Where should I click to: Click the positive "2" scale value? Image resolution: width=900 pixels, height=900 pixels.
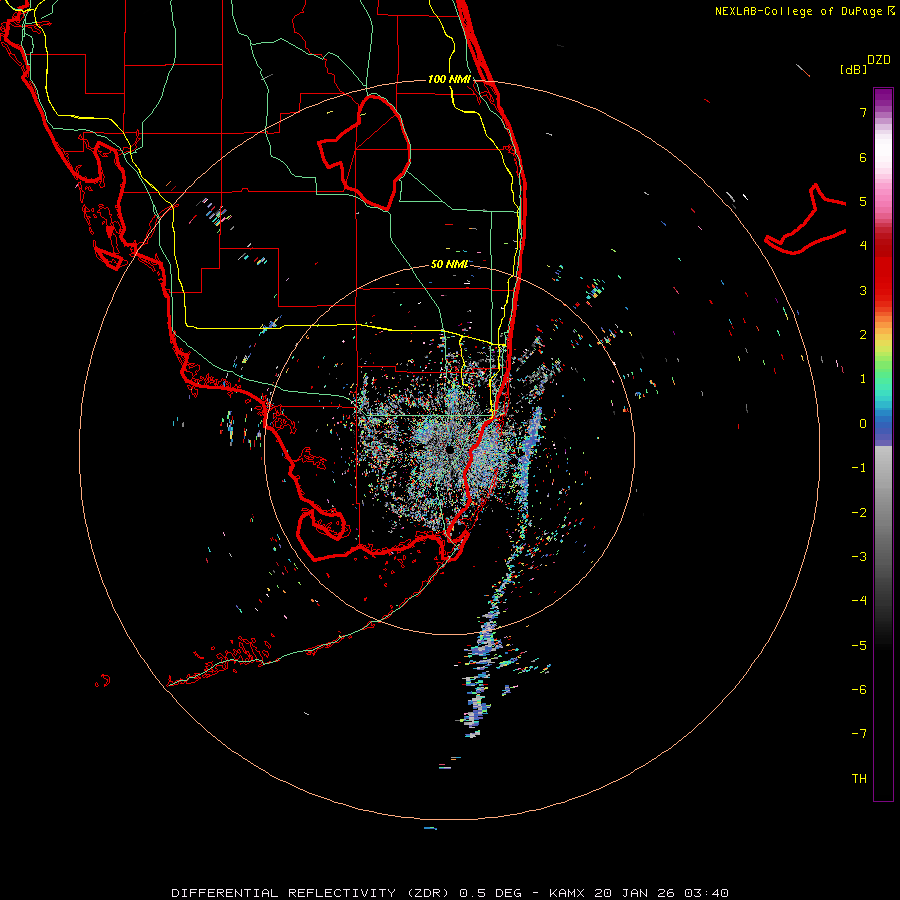[863, 335]
